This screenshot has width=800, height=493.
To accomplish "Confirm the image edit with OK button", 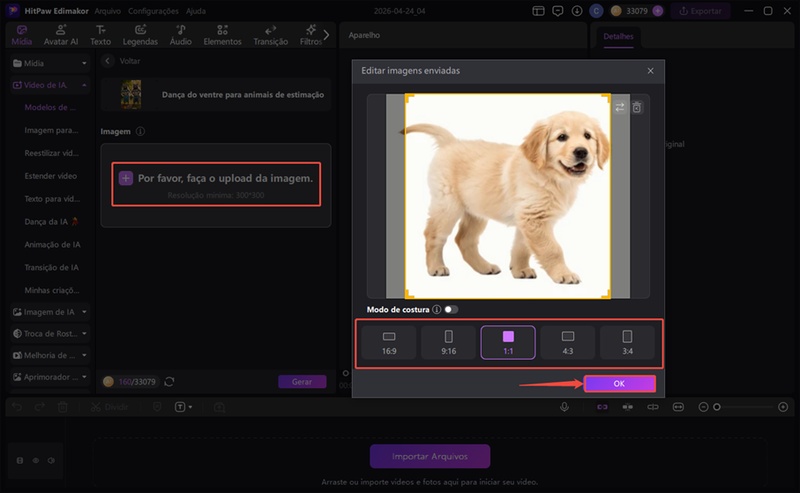I will [619, 383].
